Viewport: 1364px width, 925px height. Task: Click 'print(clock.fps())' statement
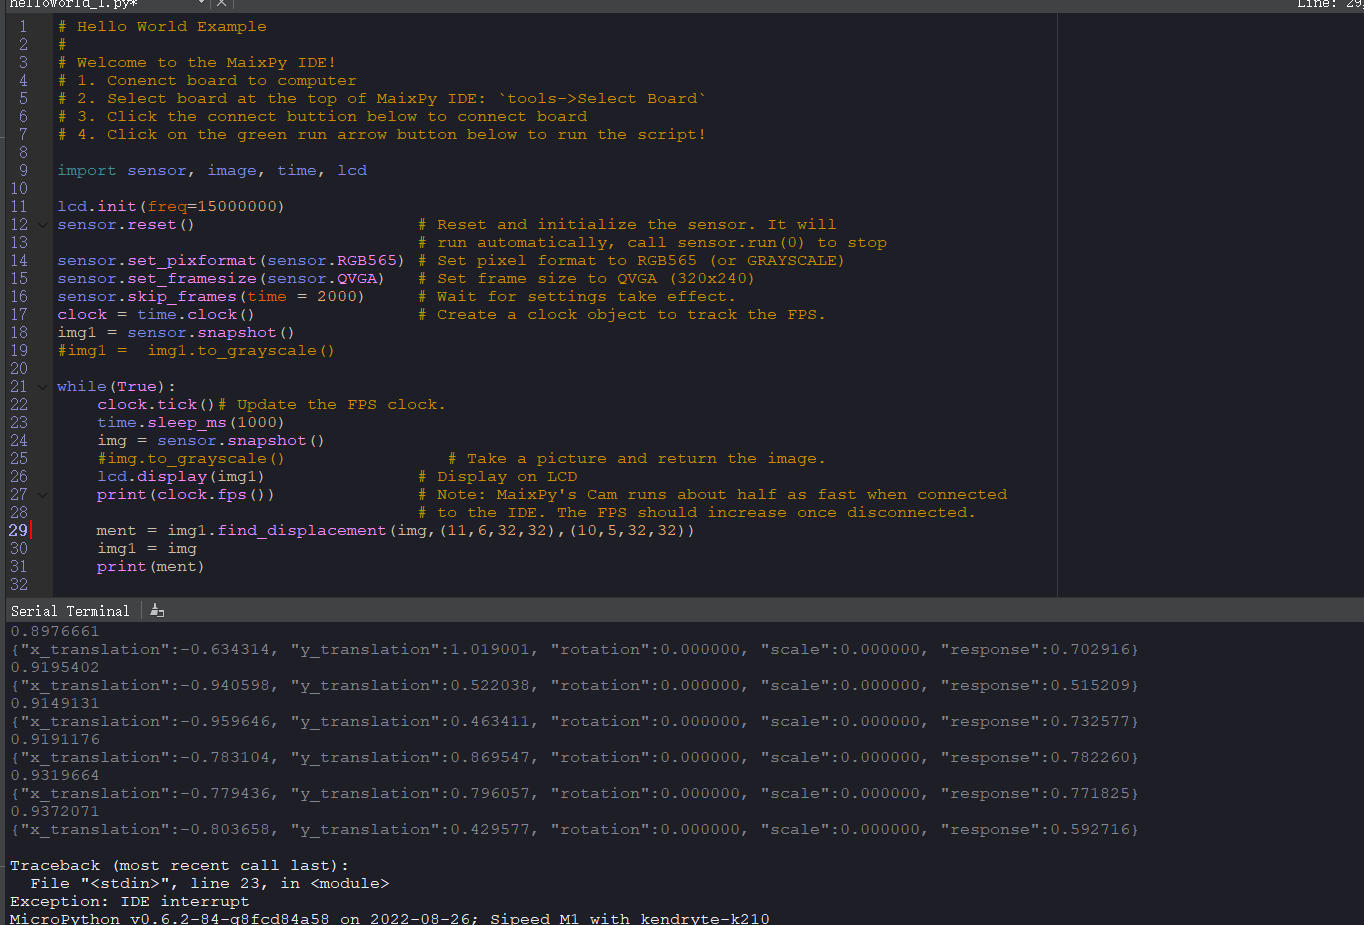point(186,495)
